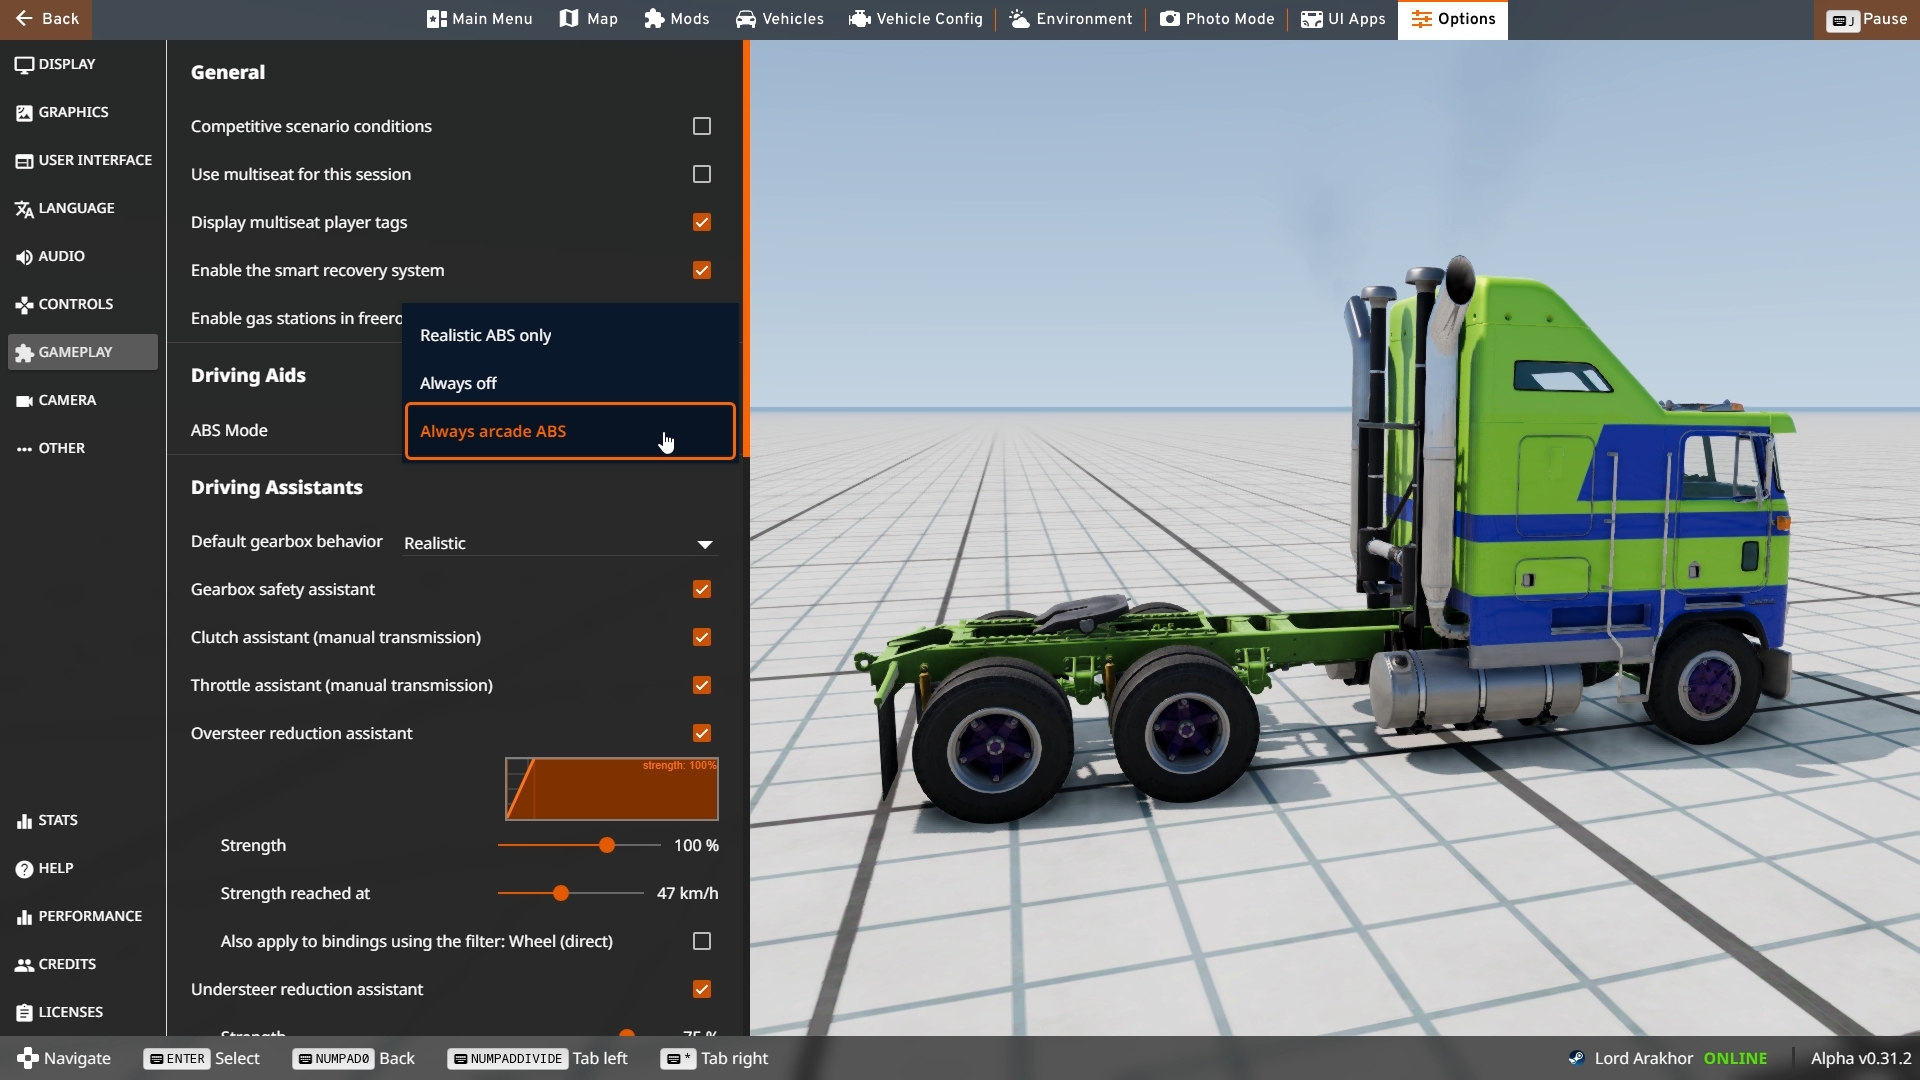
Task: Open the Controls settings category
Action: [x=75, y=304]
